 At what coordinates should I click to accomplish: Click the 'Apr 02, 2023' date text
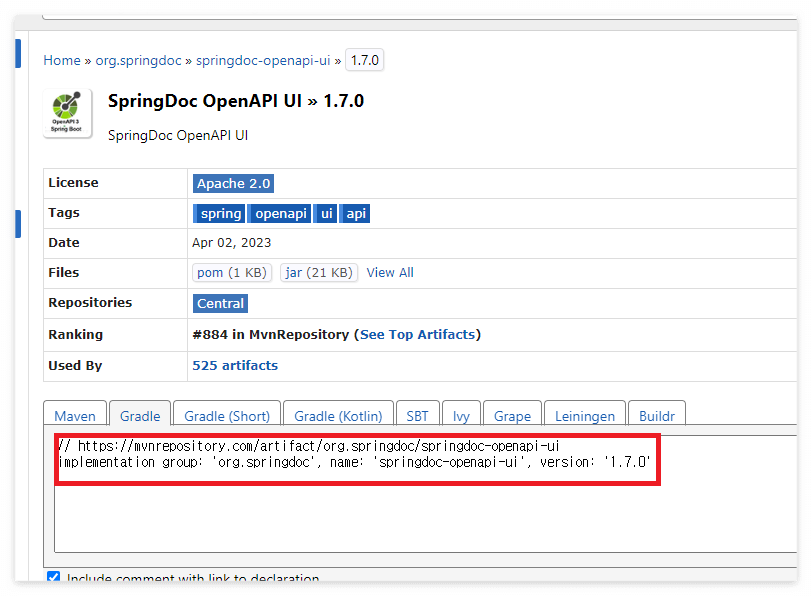click(231, 243)
